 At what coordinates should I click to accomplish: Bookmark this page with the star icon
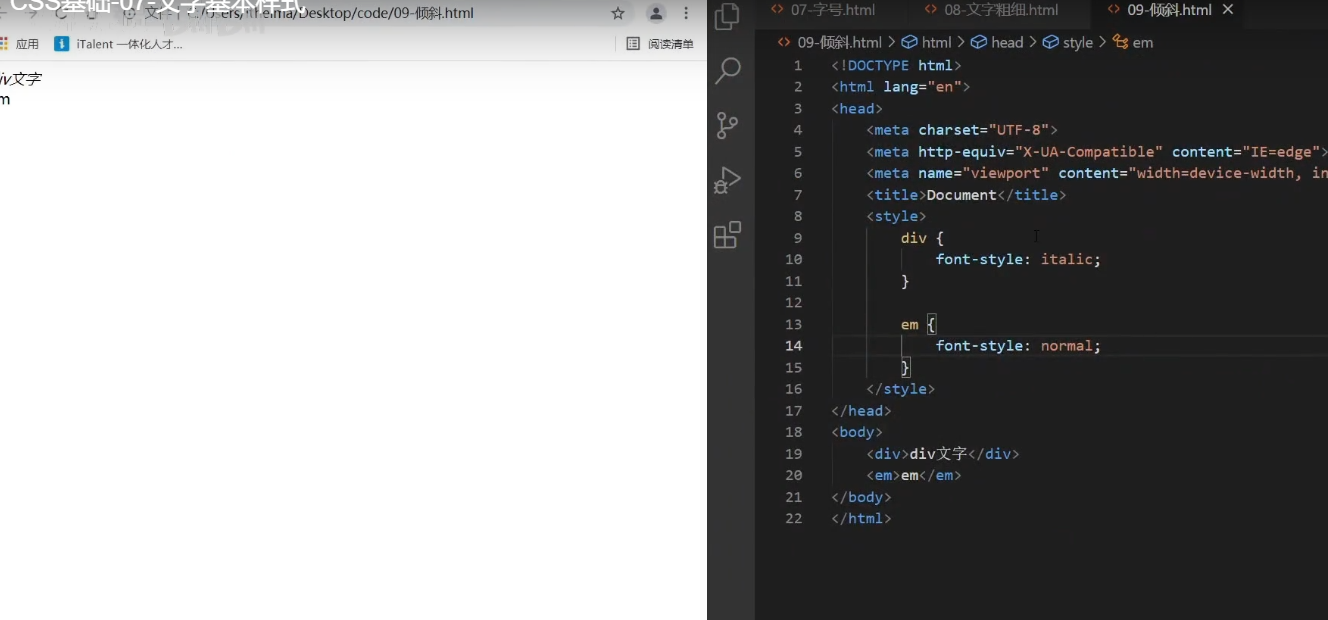[618, 14]
